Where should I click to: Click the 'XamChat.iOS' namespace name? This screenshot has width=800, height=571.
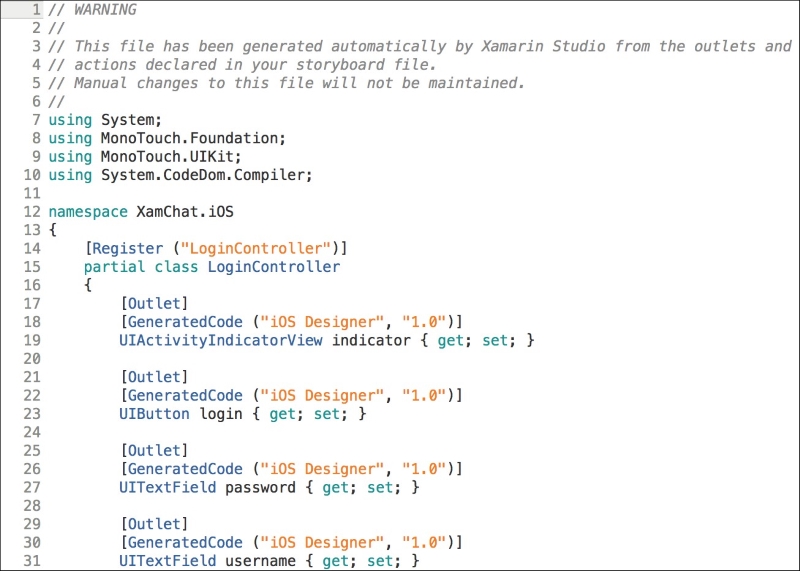pos(185,212)
